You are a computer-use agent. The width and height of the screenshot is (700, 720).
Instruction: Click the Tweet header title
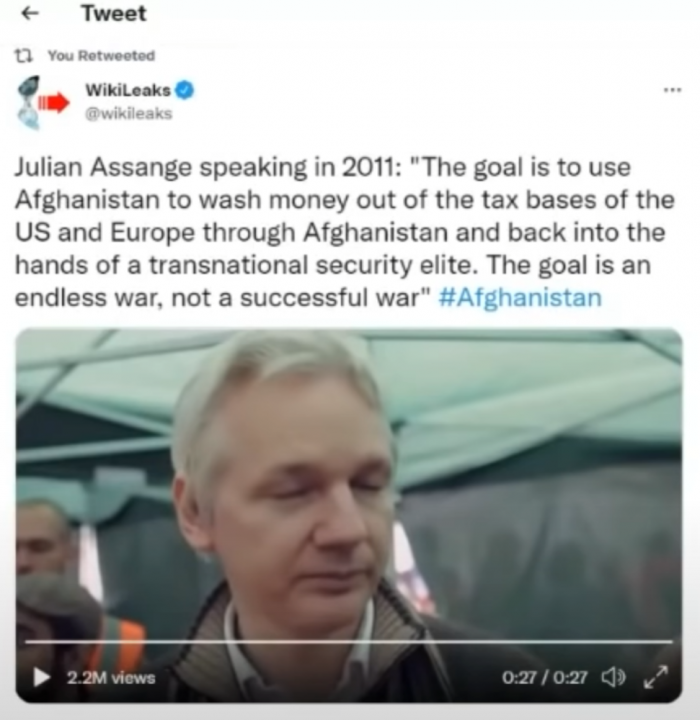pyautogui.click(x=114, y=13)
